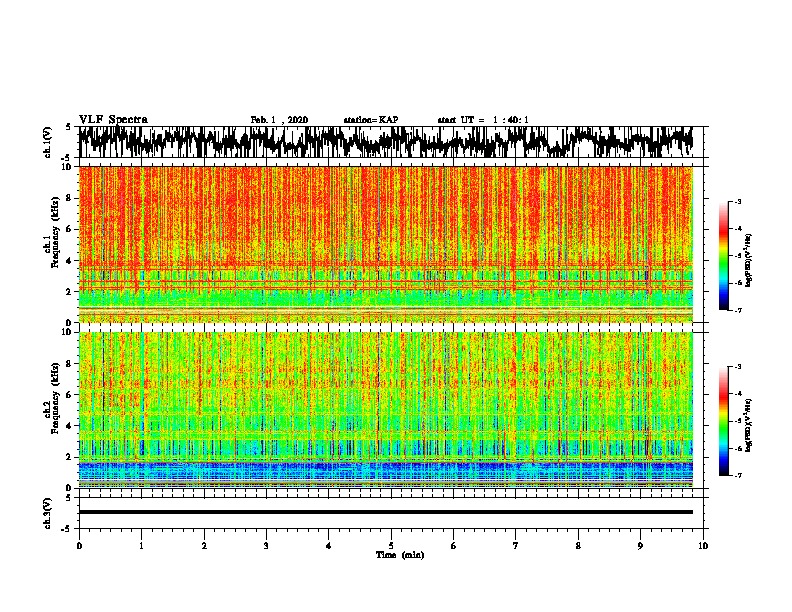This screenshot has height=612, width=792.
Task: Click the -5 tick label on ch.1(V) axis
Action: point(67,158)
